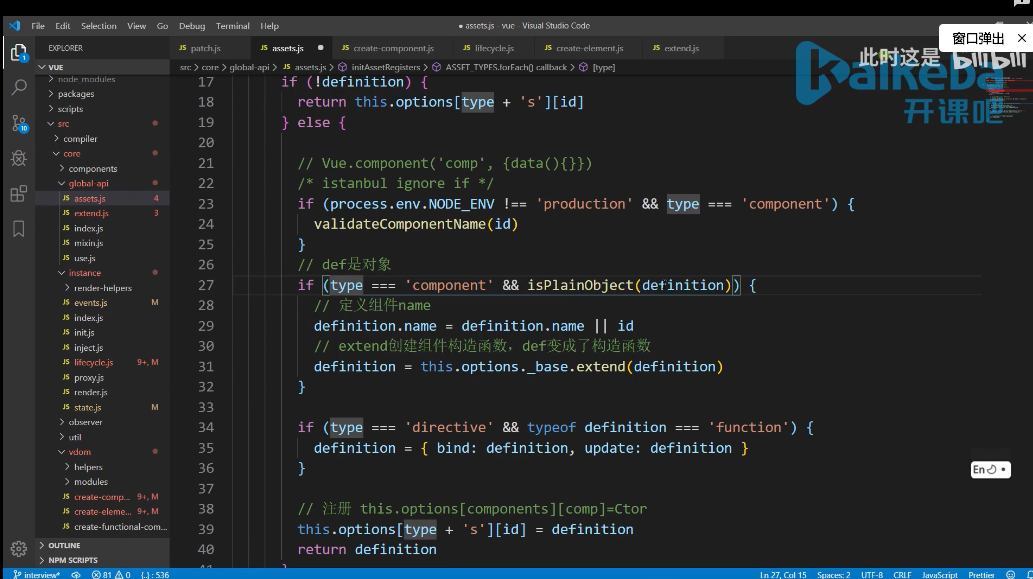Click unsaved dot on assets.js tab
This screenshot has width=1033, height=579.
coord(321,47)
